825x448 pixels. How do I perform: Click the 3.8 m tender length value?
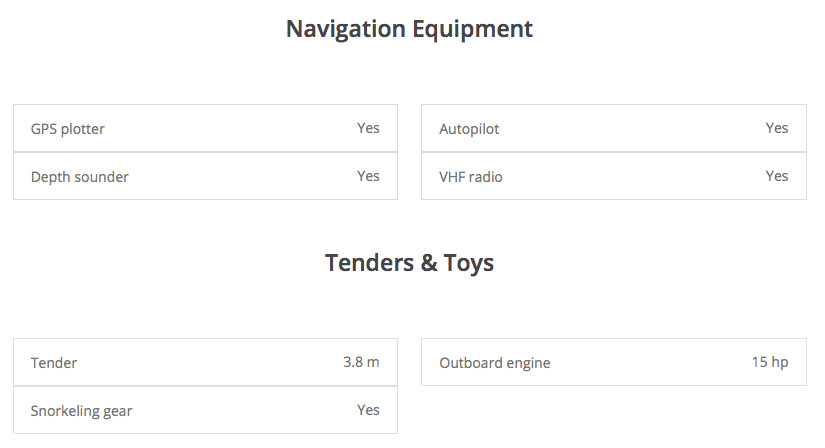(361, 362)
